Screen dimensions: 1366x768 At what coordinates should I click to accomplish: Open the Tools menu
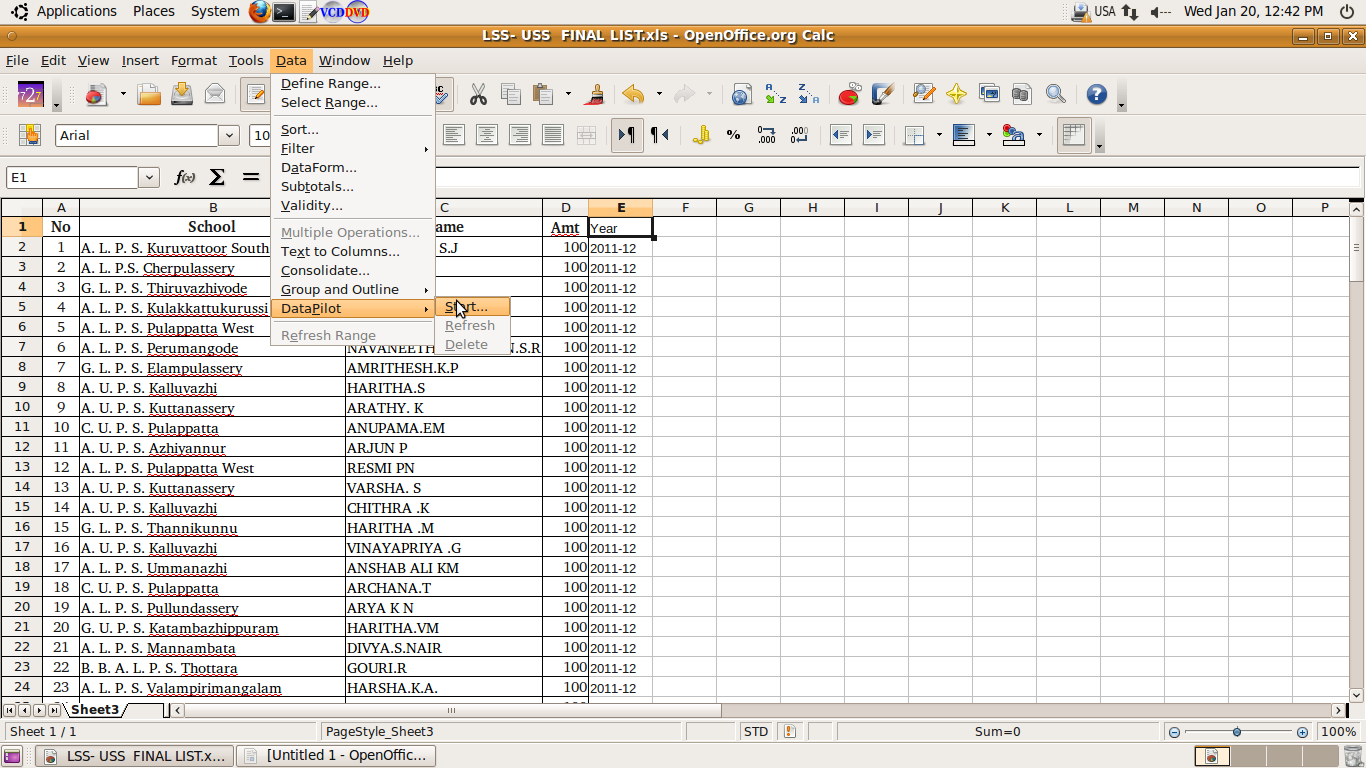pyautogui.click(x=246, y=60)
